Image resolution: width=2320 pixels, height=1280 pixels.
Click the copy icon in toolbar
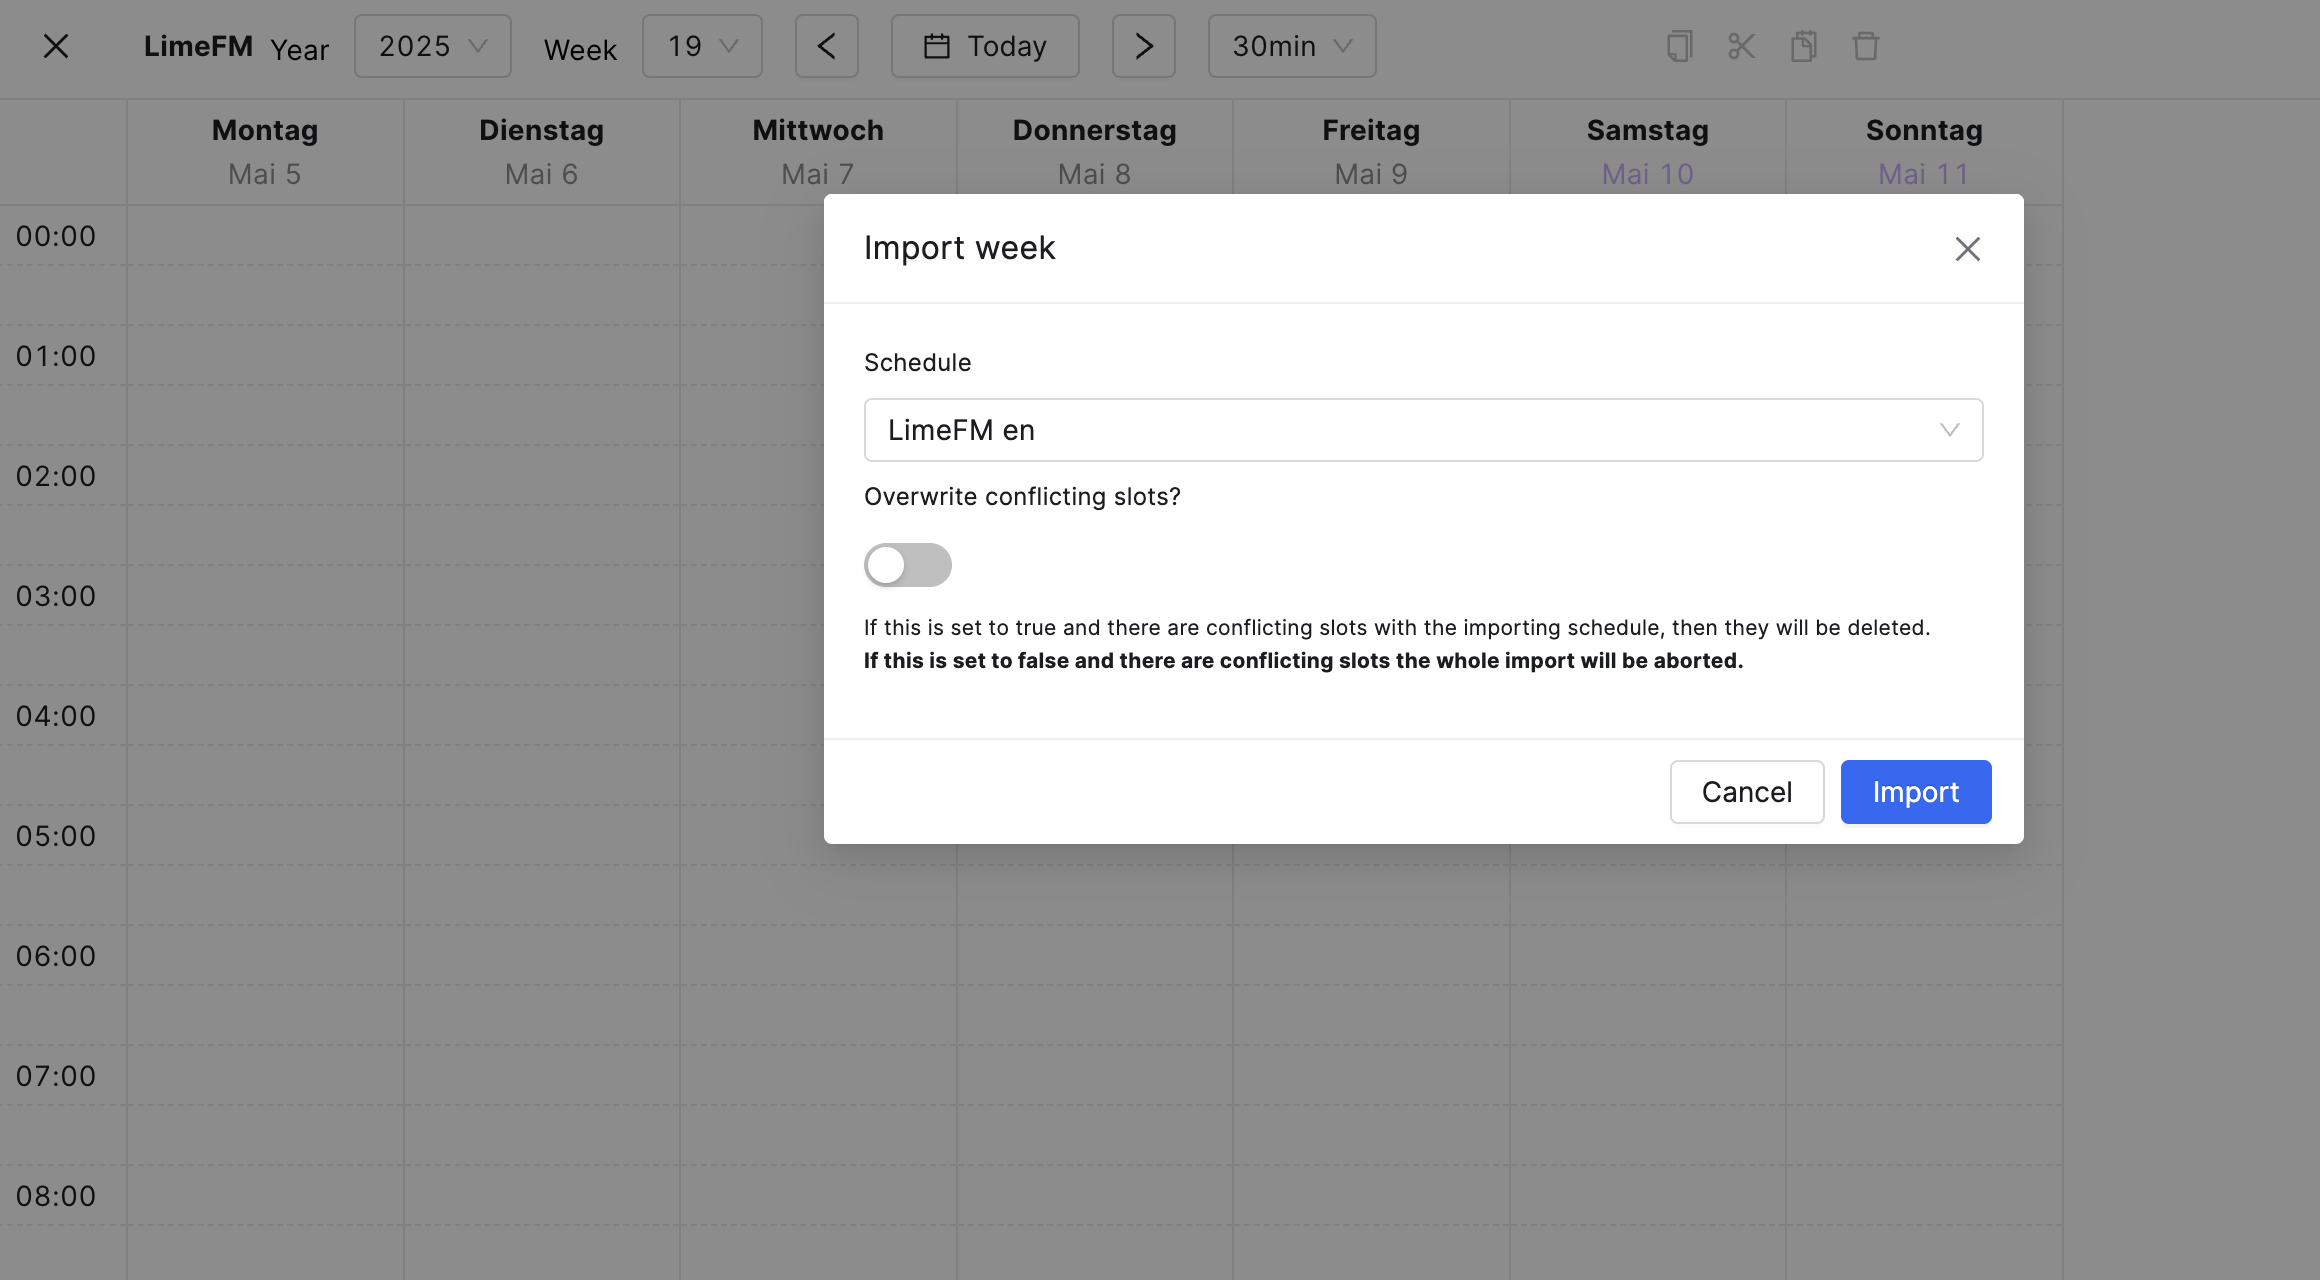pyautogui.click(x=1680, y=46)
